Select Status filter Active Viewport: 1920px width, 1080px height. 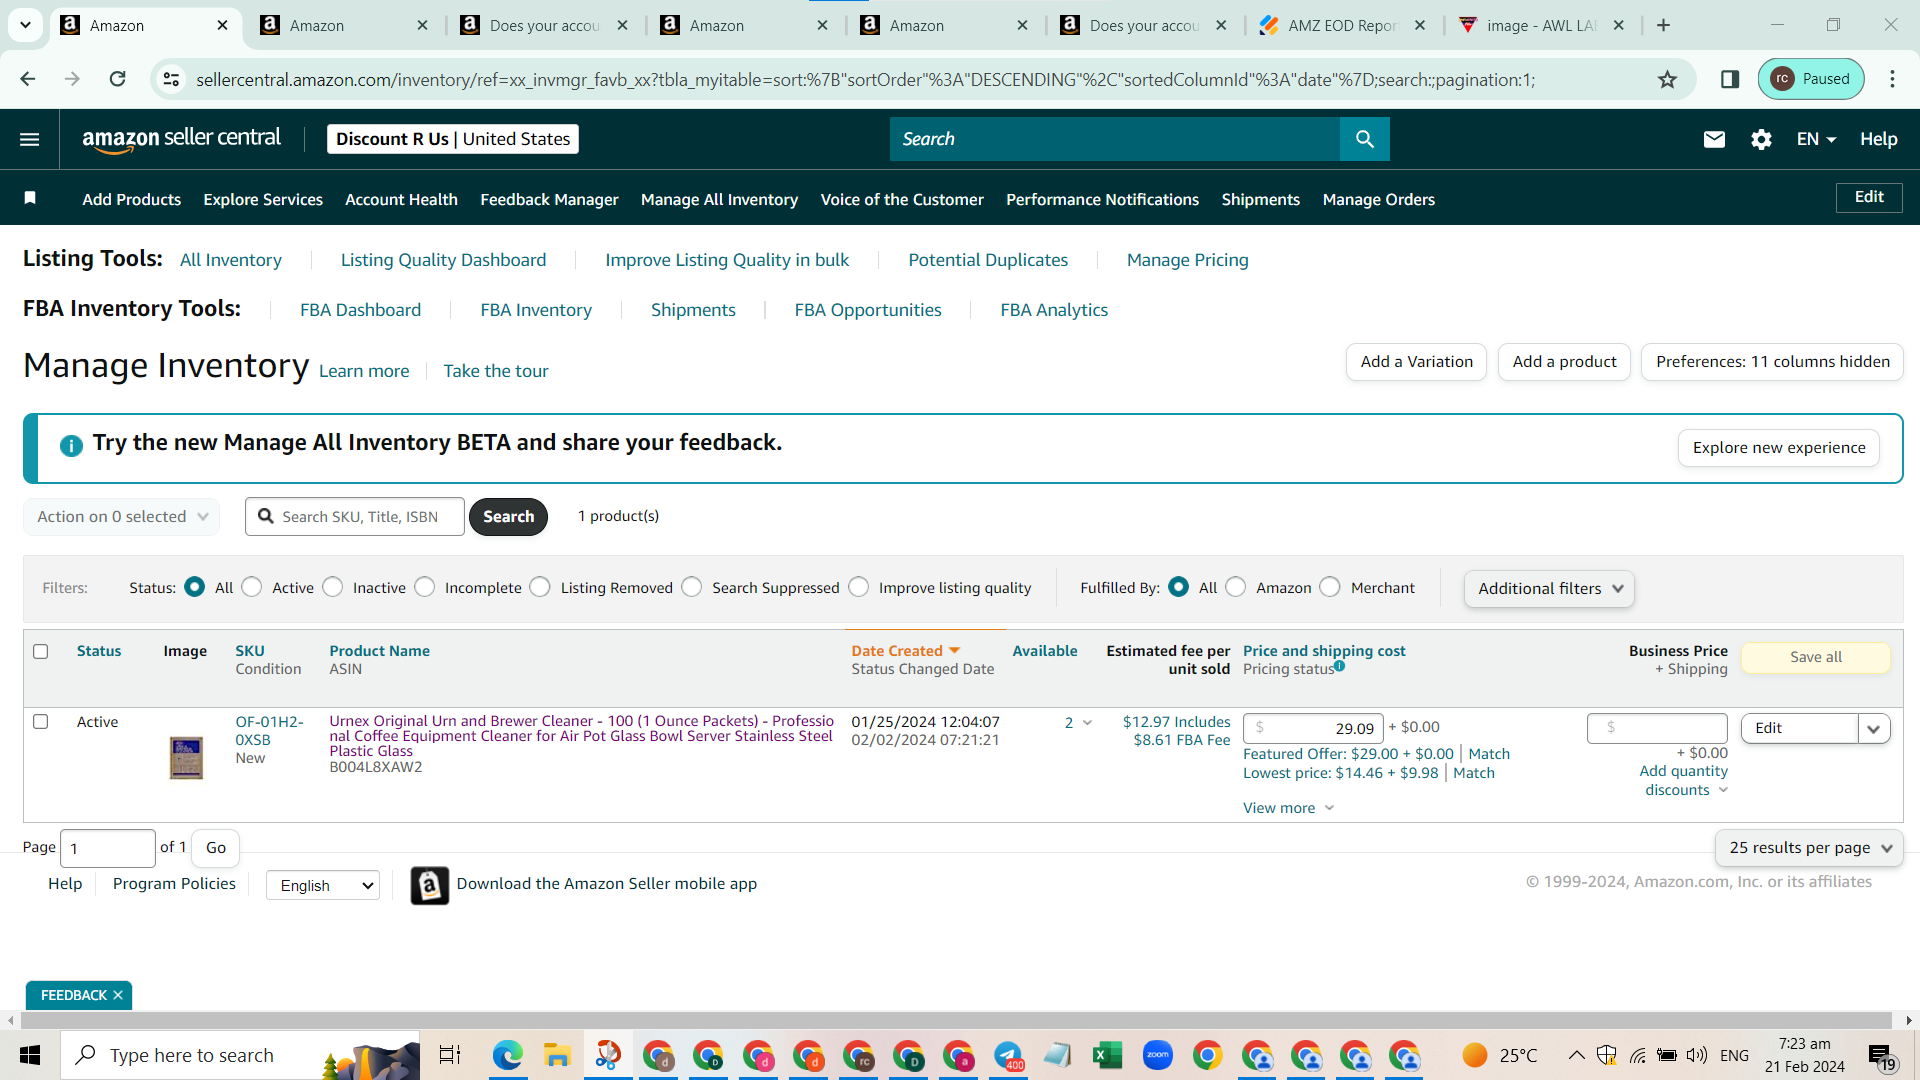[252, 588]
